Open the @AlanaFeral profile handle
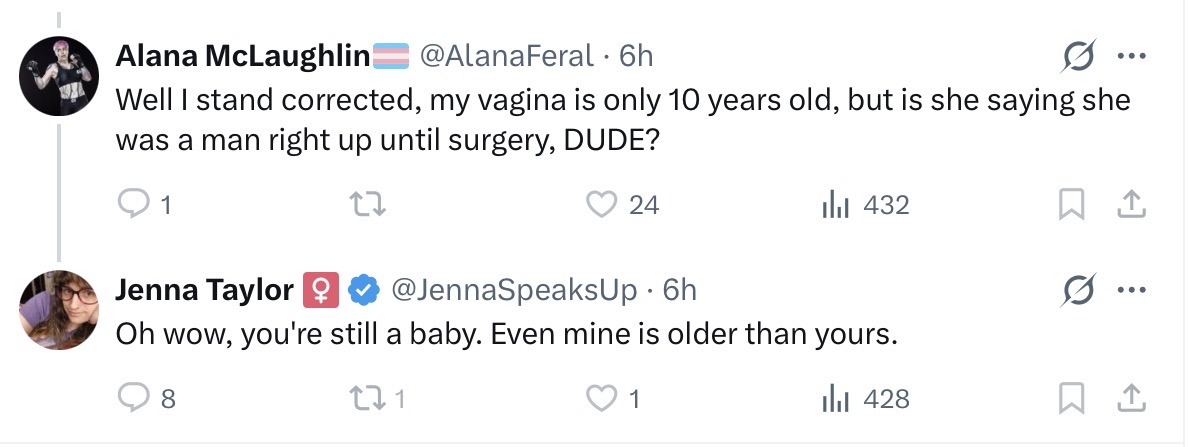 (x=506, y=56)
